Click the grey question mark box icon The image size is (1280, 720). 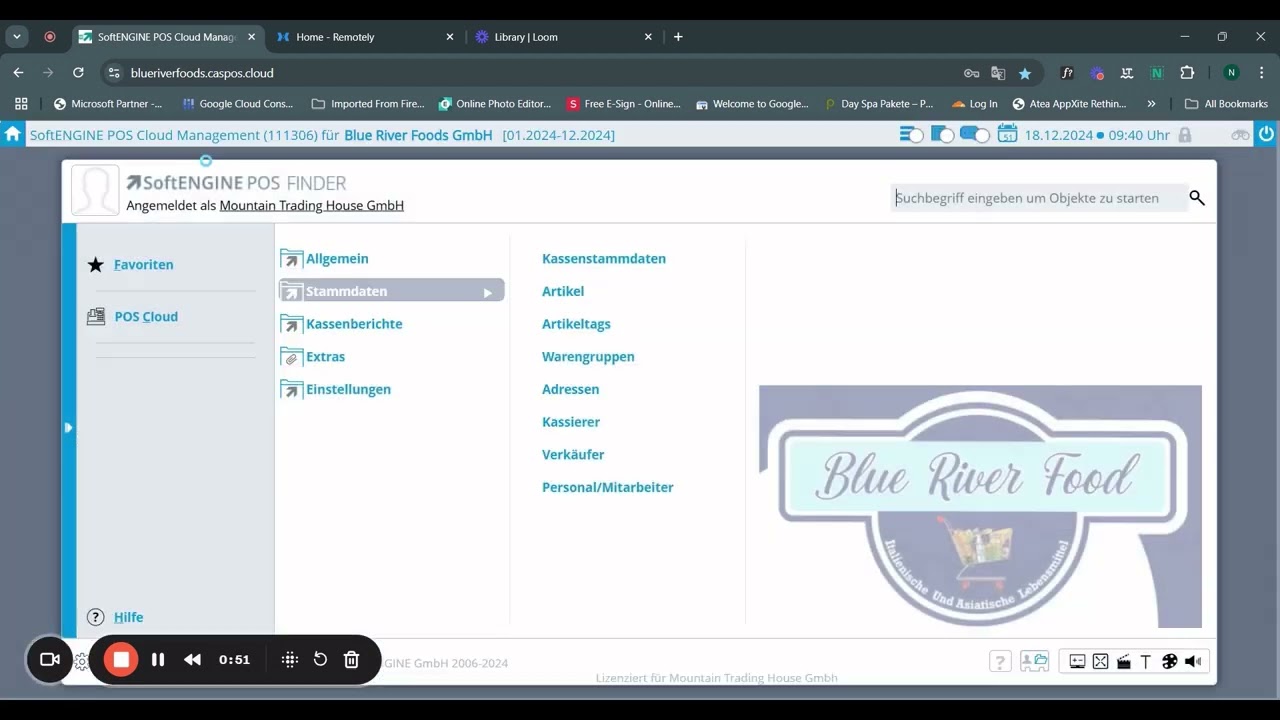click(x=1000, y=661)
